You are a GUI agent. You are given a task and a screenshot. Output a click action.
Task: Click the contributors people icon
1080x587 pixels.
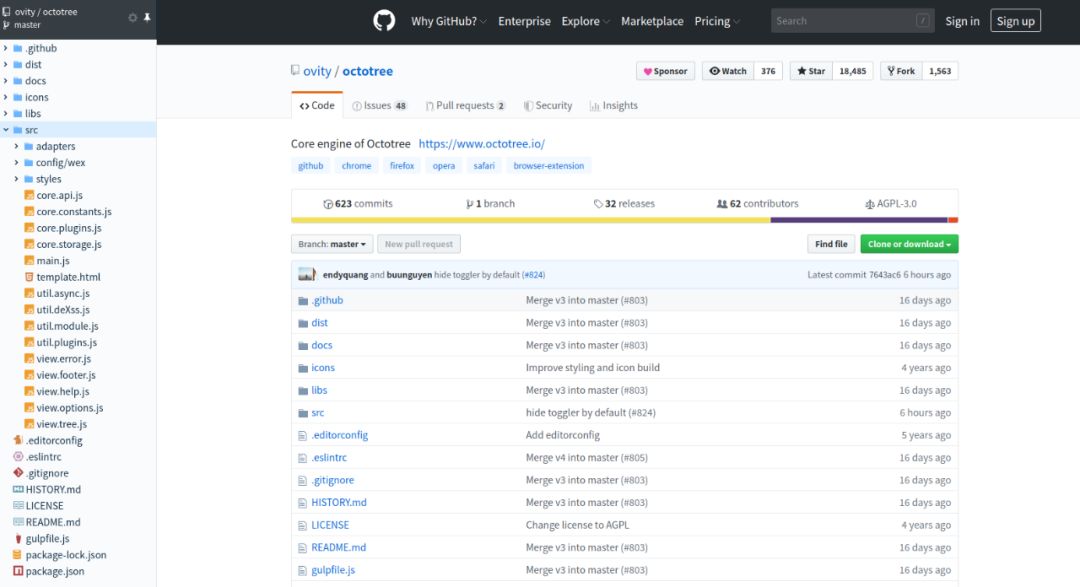click(722, 204)
